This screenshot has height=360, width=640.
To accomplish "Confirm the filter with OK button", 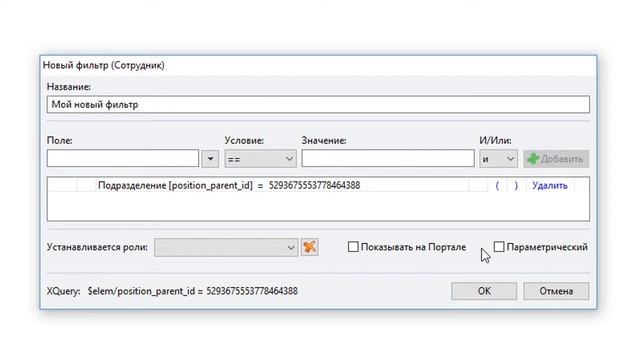I will (484, 291).
